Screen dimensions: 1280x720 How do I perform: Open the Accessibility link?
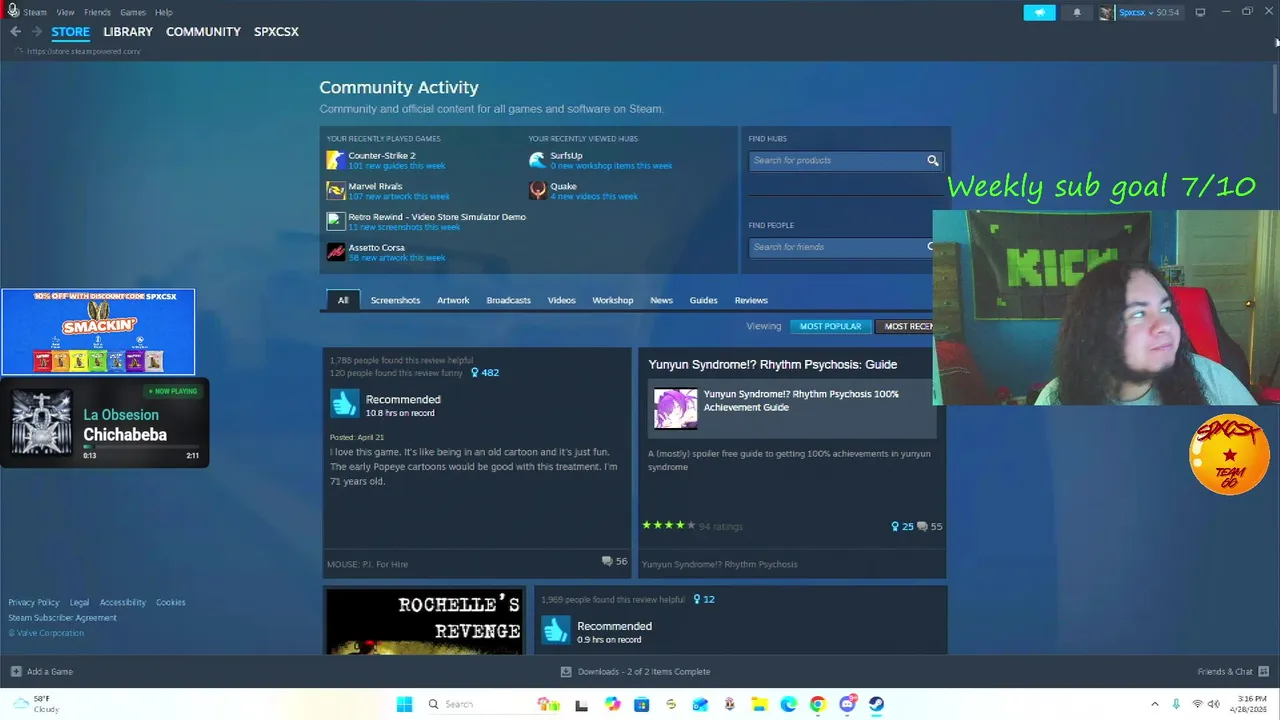(122, 602)
